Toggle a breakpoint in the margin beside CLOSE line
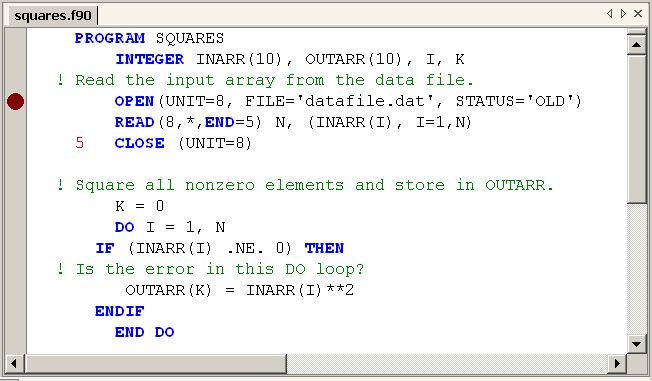 tap(15, 143)
